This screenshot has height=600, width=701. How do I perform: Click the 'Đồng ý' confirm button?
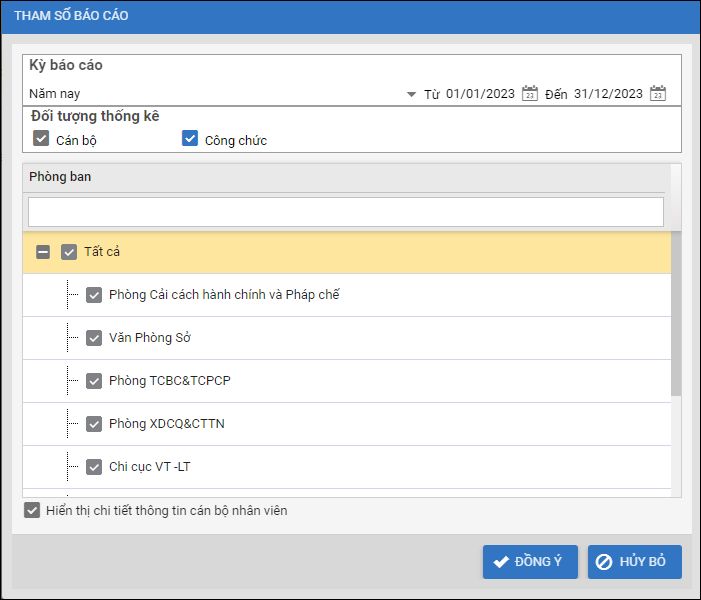click(x=530, y=562)
